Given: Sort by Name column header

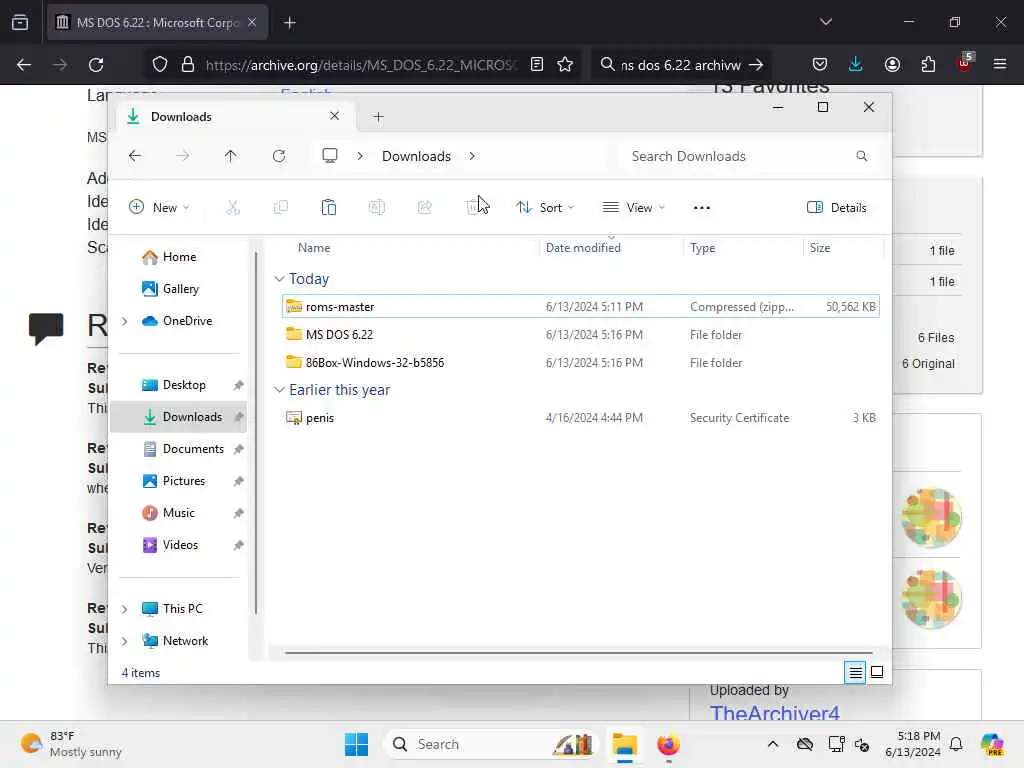Looking at the screenshot, I should tap(314, 248).
